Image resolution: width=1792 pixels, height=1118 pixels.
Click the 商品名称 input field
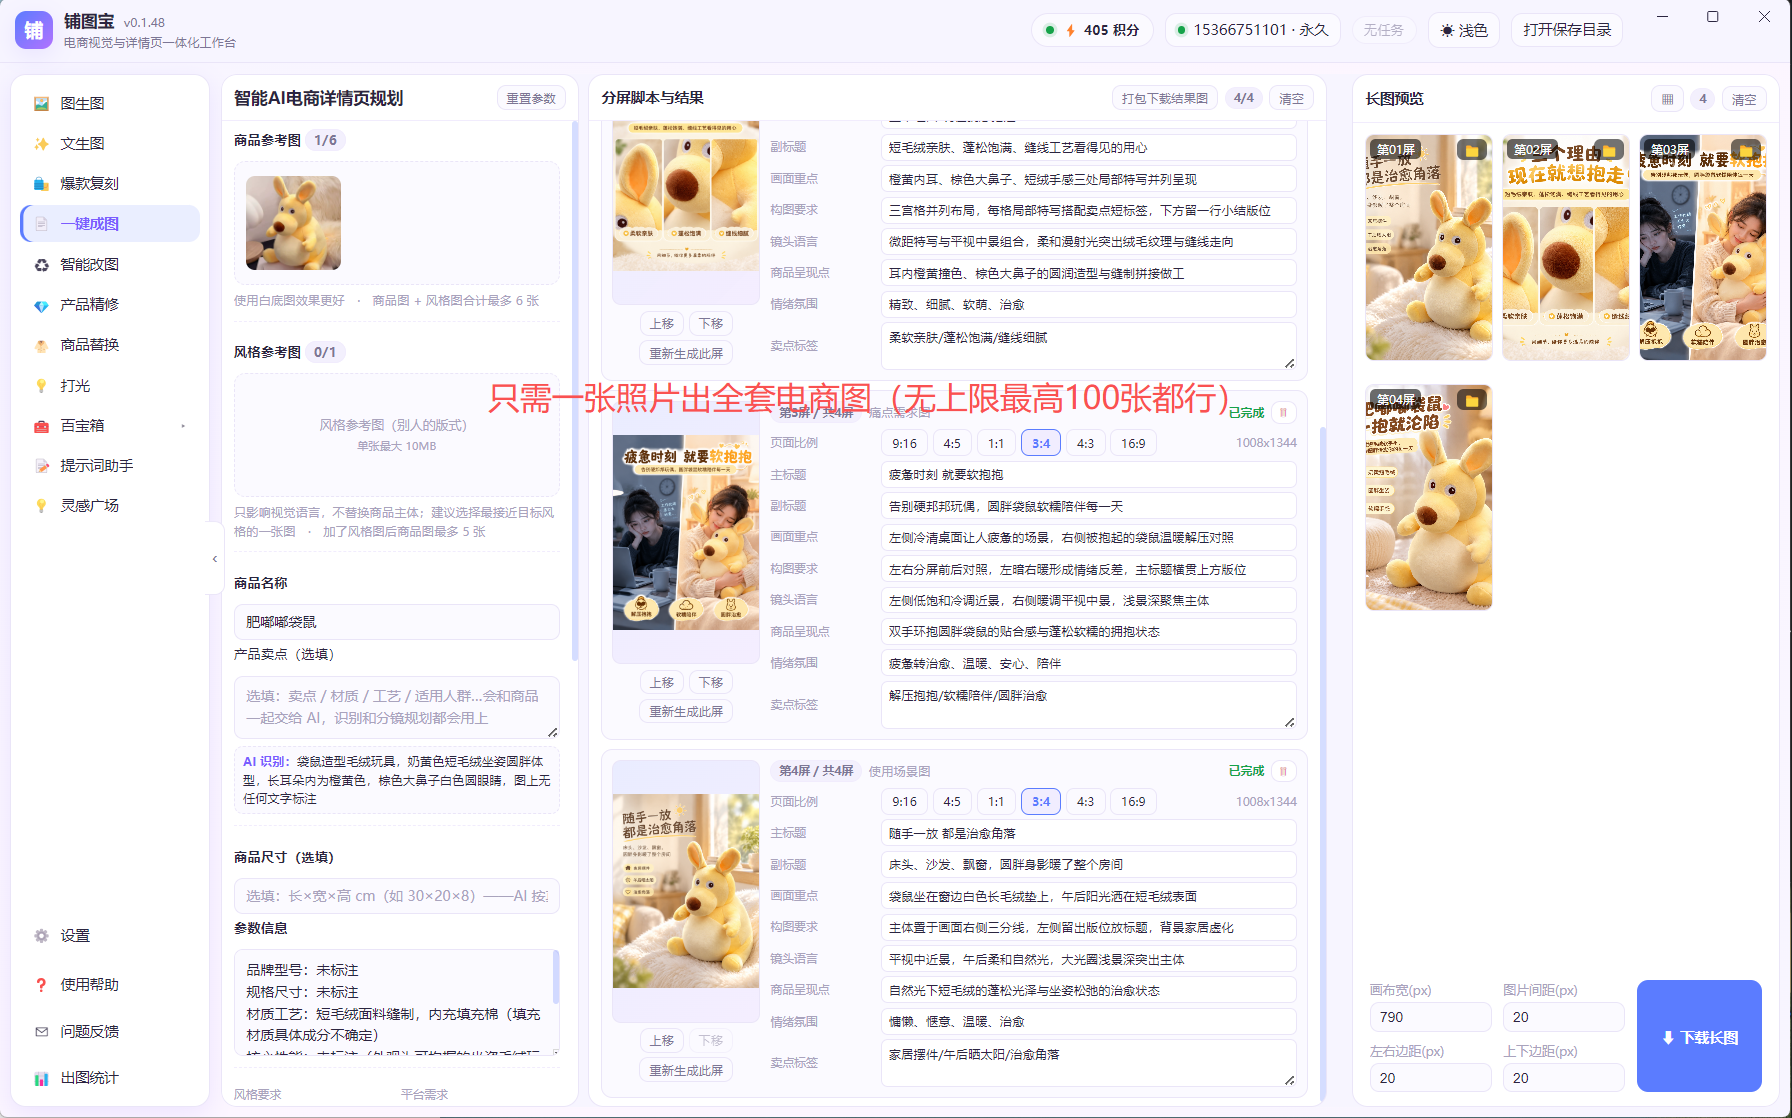tap(396, 622)
